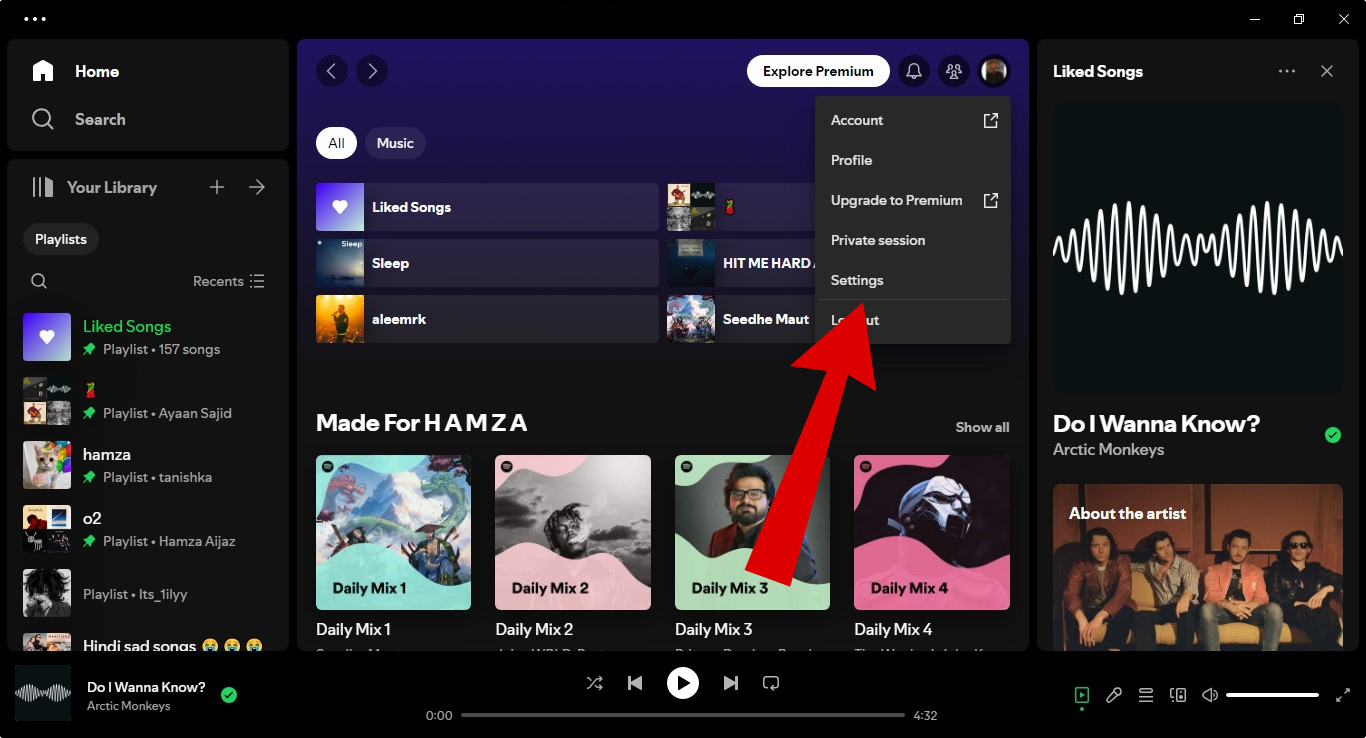Image resolution: width=1366 pixels, height=738 pixels.
Task: Open the three-dot app menu in title bar
Action: click(x=35, y=19)
